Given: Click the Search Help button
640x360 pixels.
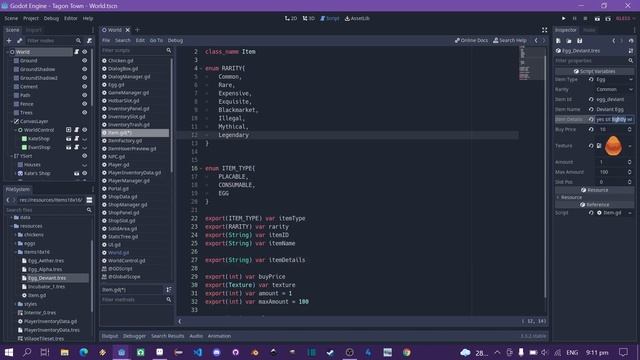Looking at the screenshot, I should (510, 40).
